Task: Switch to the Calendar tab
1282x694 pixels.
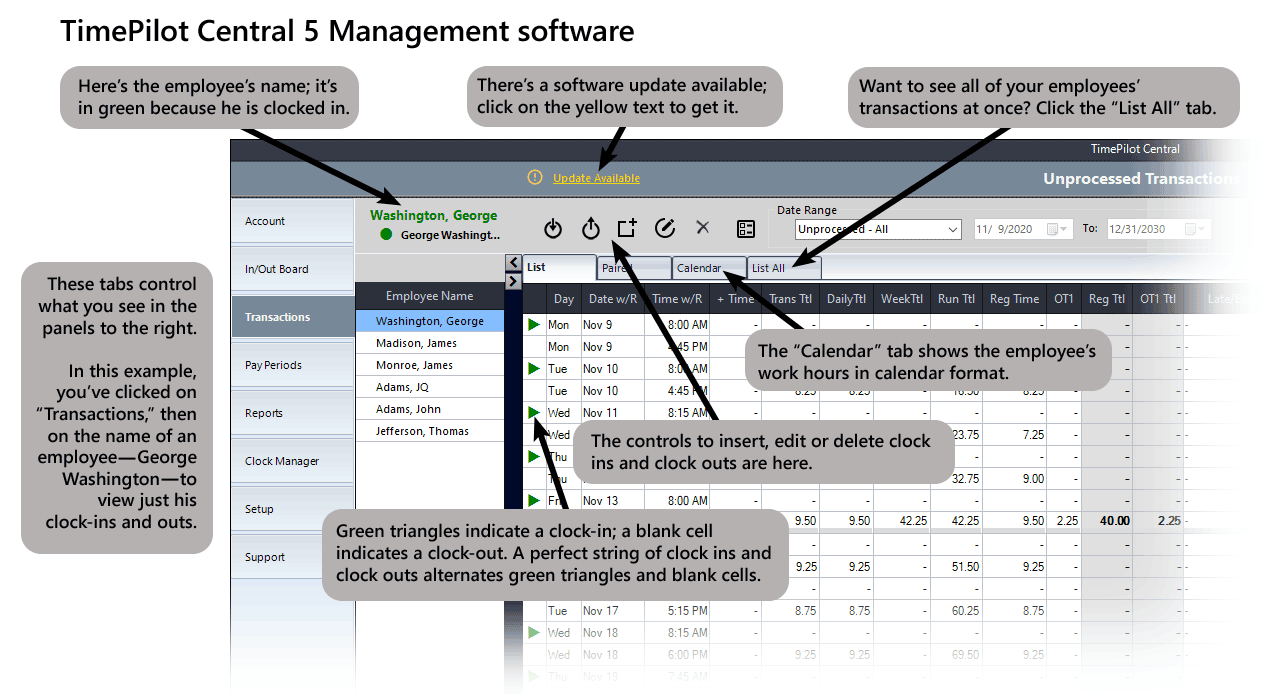Action: (x=698, y=268)
